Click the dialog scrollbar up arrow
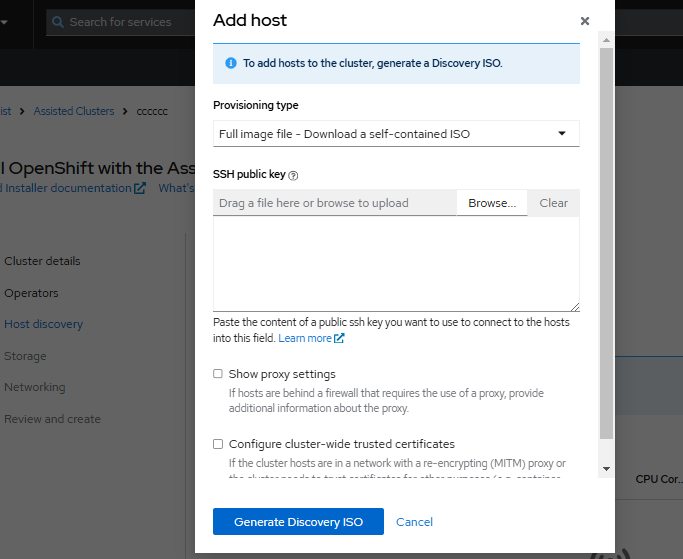Screen dimensions: 683x559 [x=606, y=38]
